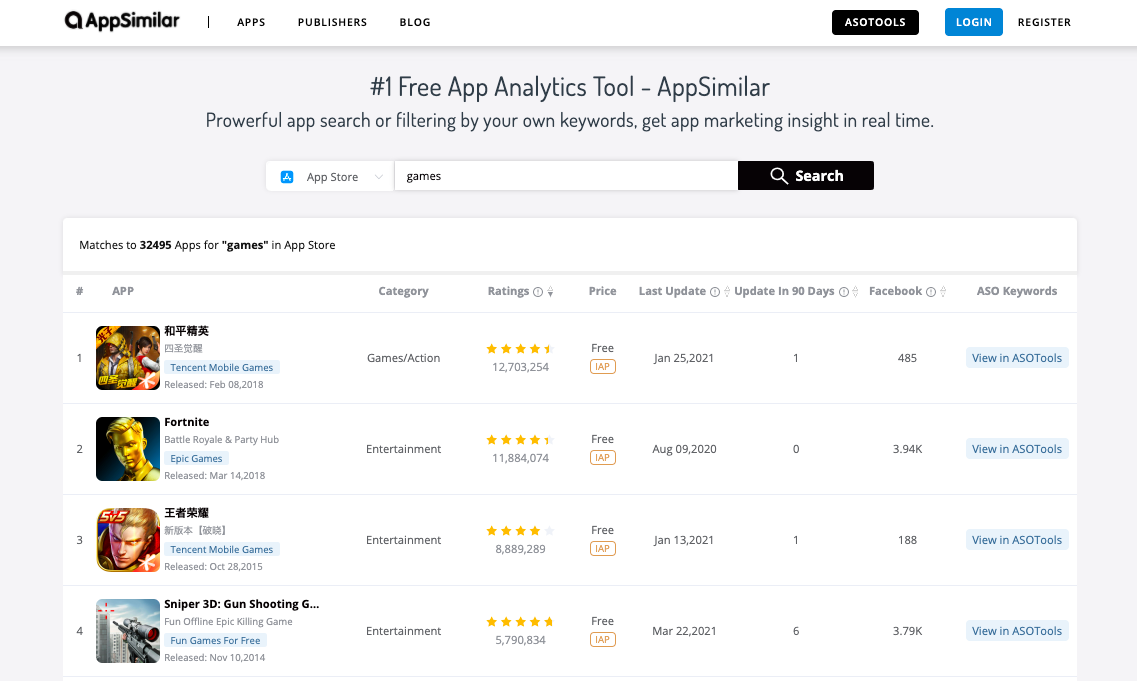The height and width of the screenshot is (681, 1137).
Task: Sort by Update In 90 Days
Action: (x=856, y=292)
